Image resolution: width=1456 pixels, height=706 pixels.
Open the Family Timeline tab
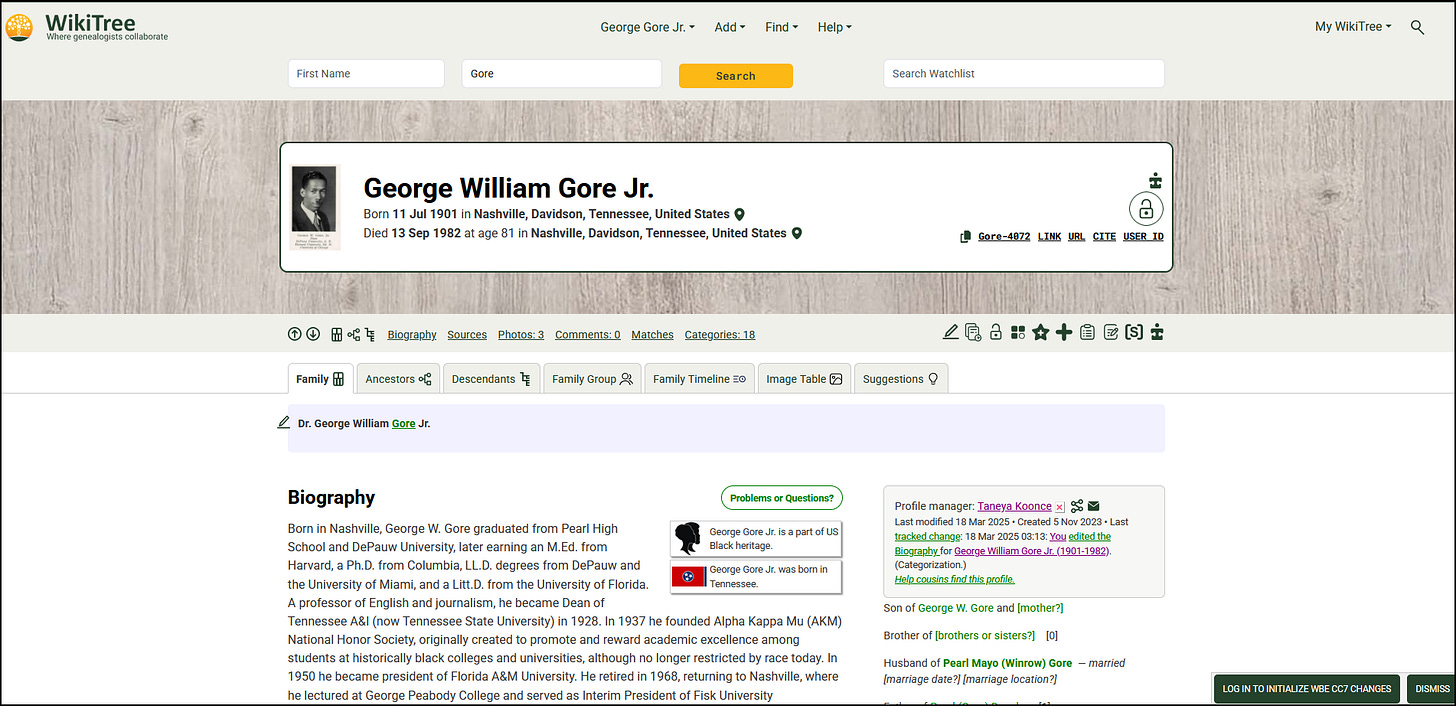click(x=699, y=379)
